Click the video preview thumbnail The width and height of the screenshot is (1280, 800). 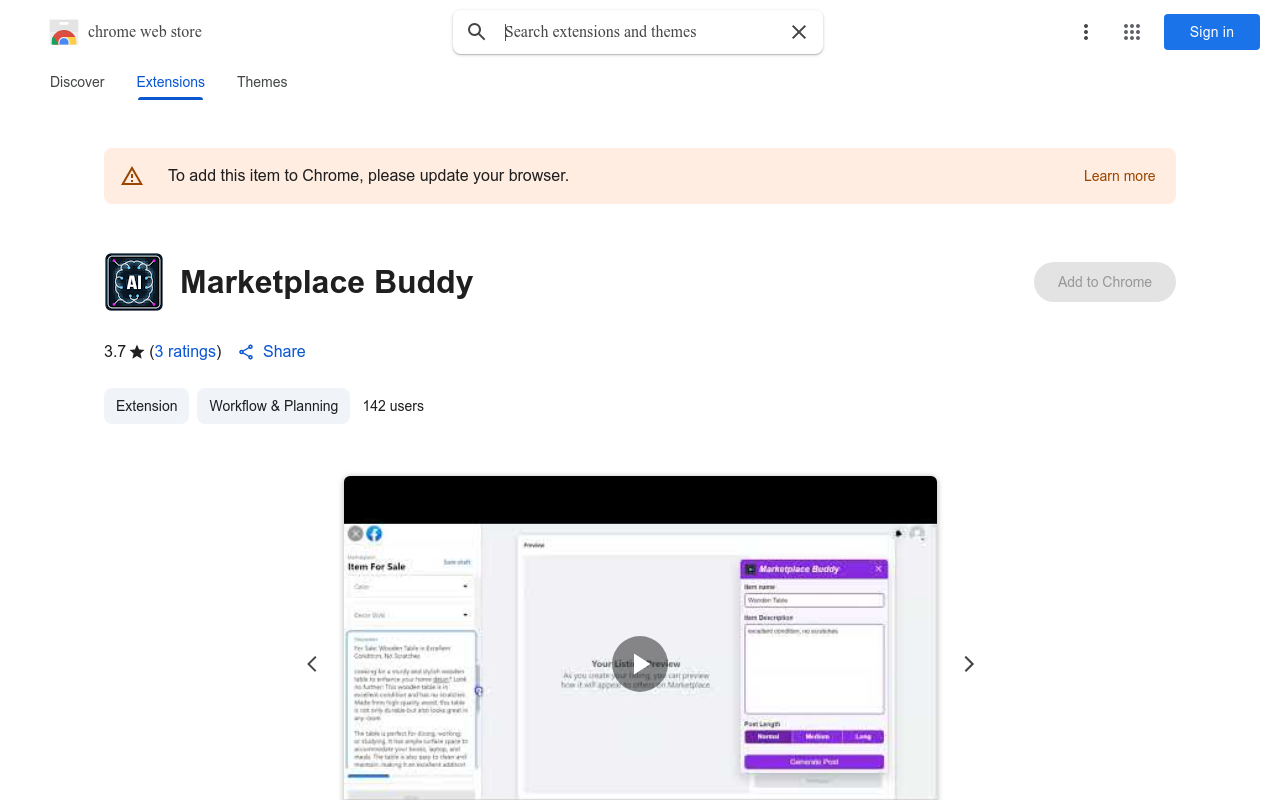tap(640, 638)
